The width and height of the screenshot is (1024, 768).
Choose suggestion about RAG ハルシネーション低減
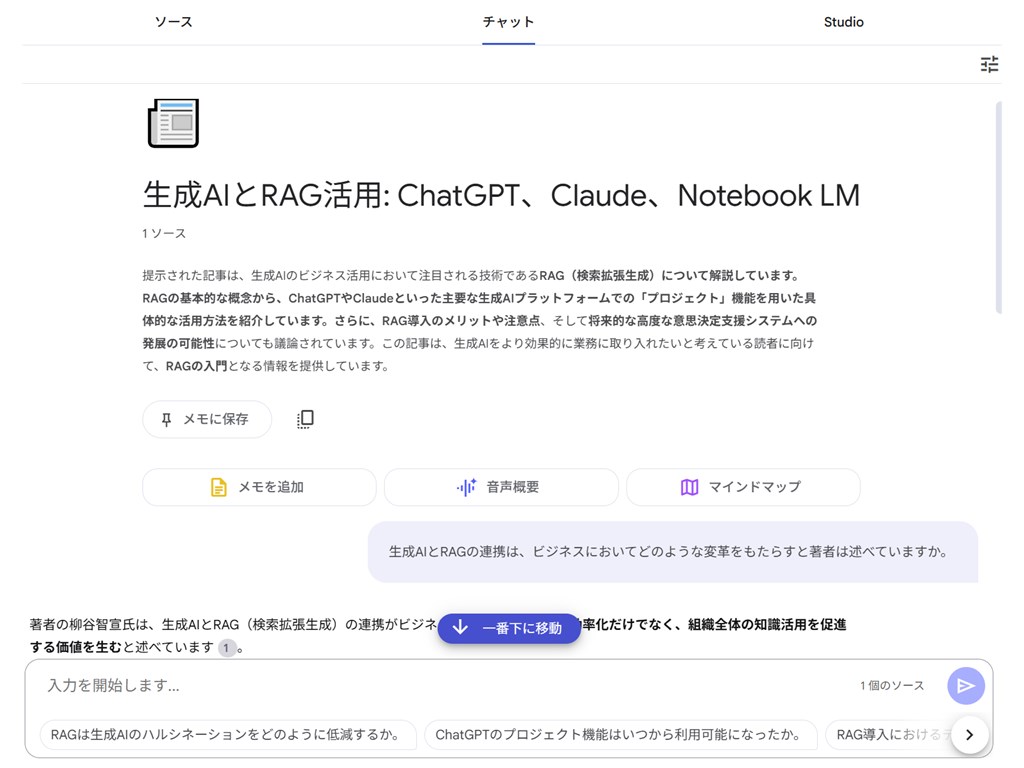(x=228, y=735)
